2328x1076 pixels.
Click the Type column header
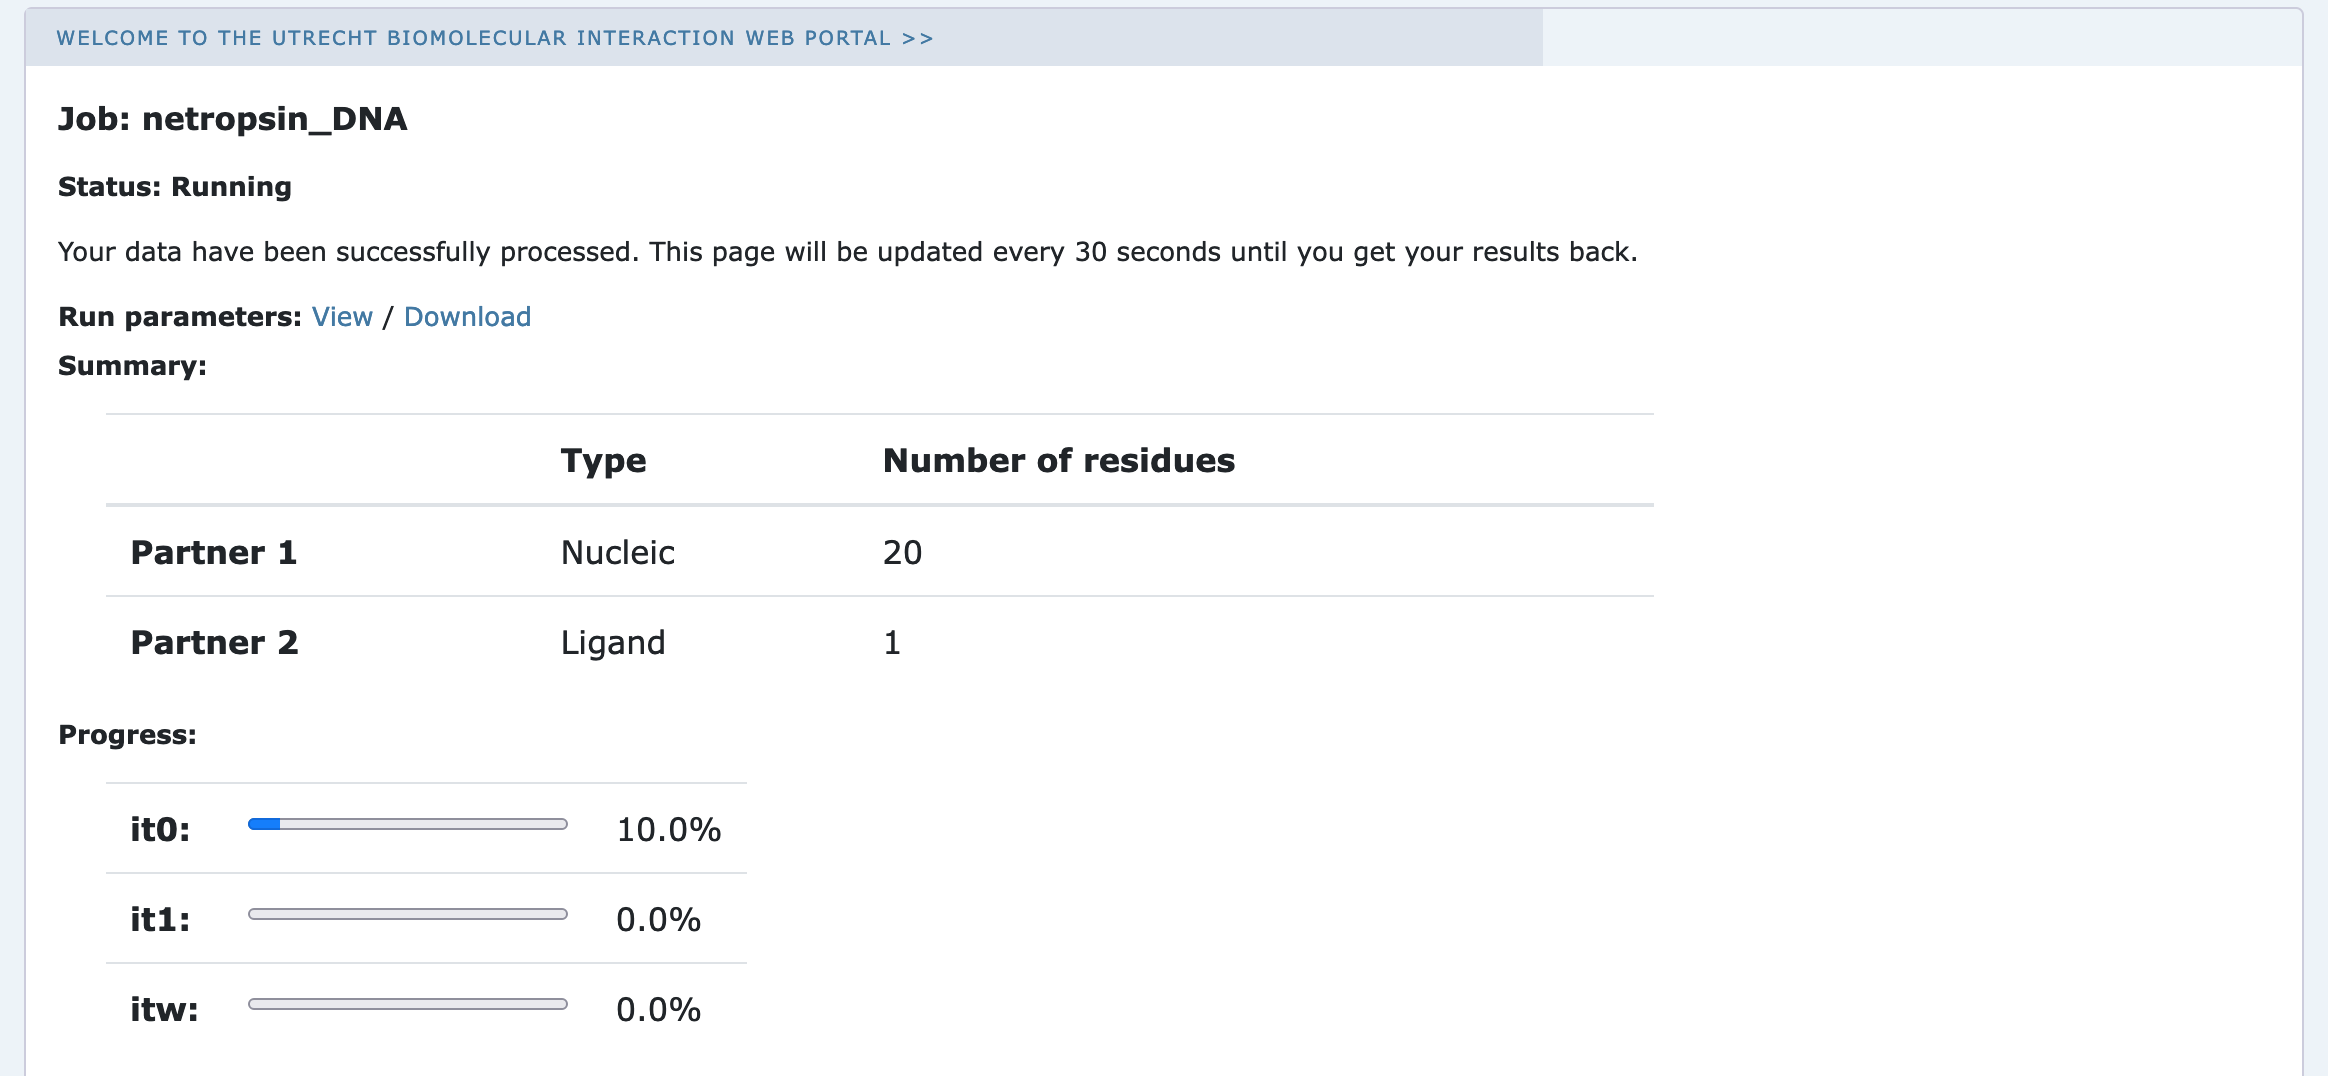603,461
